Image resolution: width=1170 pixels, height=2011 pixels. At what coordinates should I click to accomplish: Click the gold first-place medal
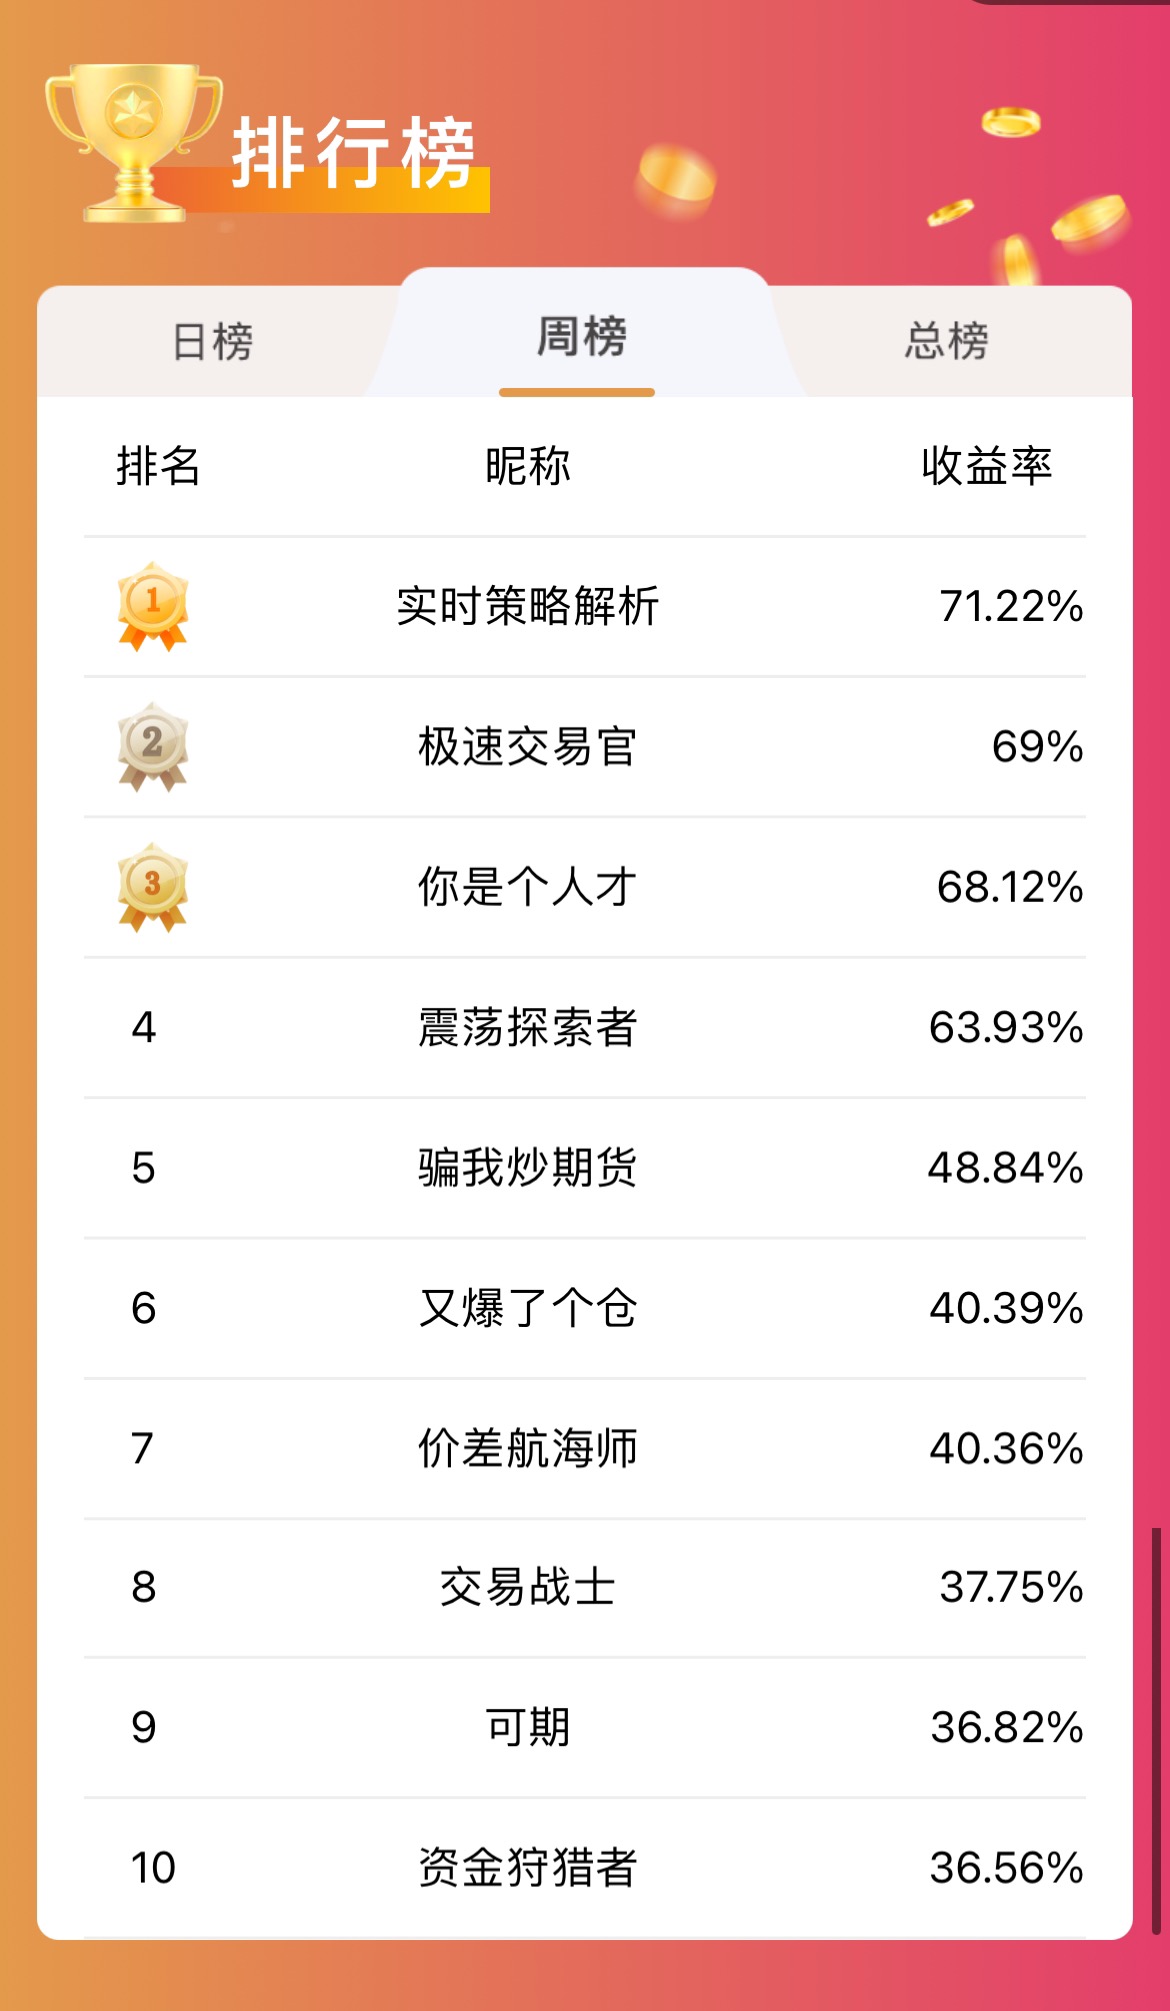153,607
